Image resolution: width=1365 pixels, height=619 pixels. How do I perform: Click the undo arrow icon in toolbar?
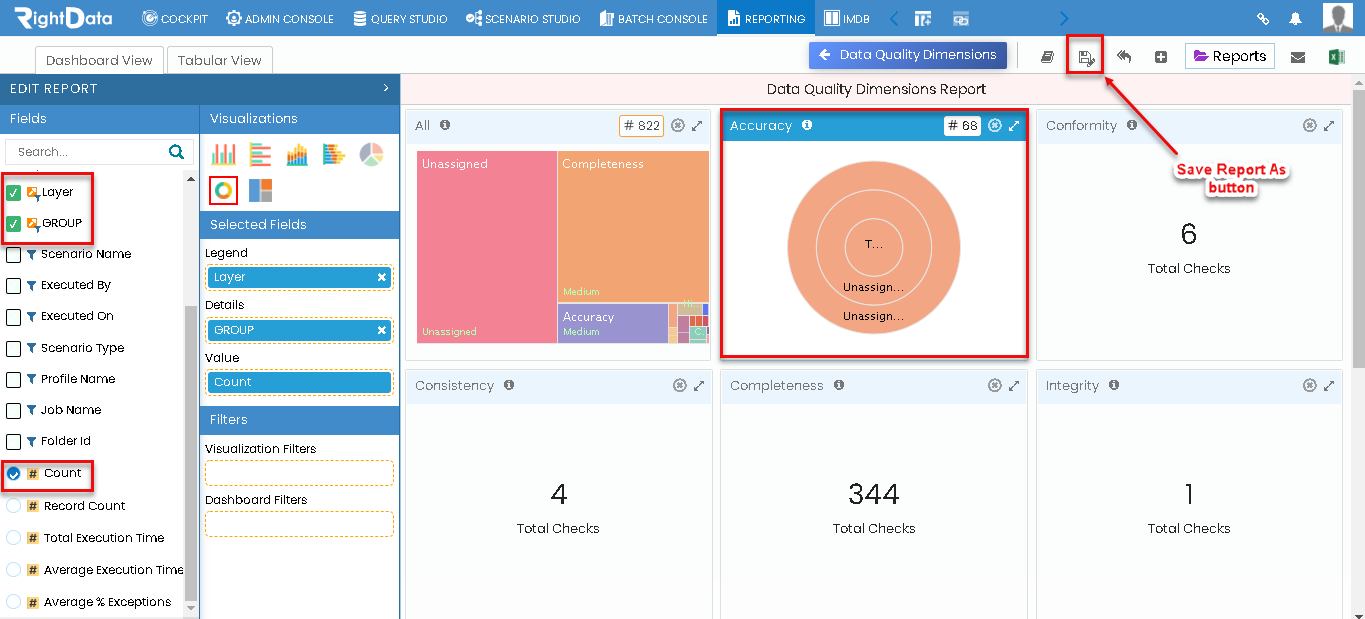click(x=1124, y=57)
